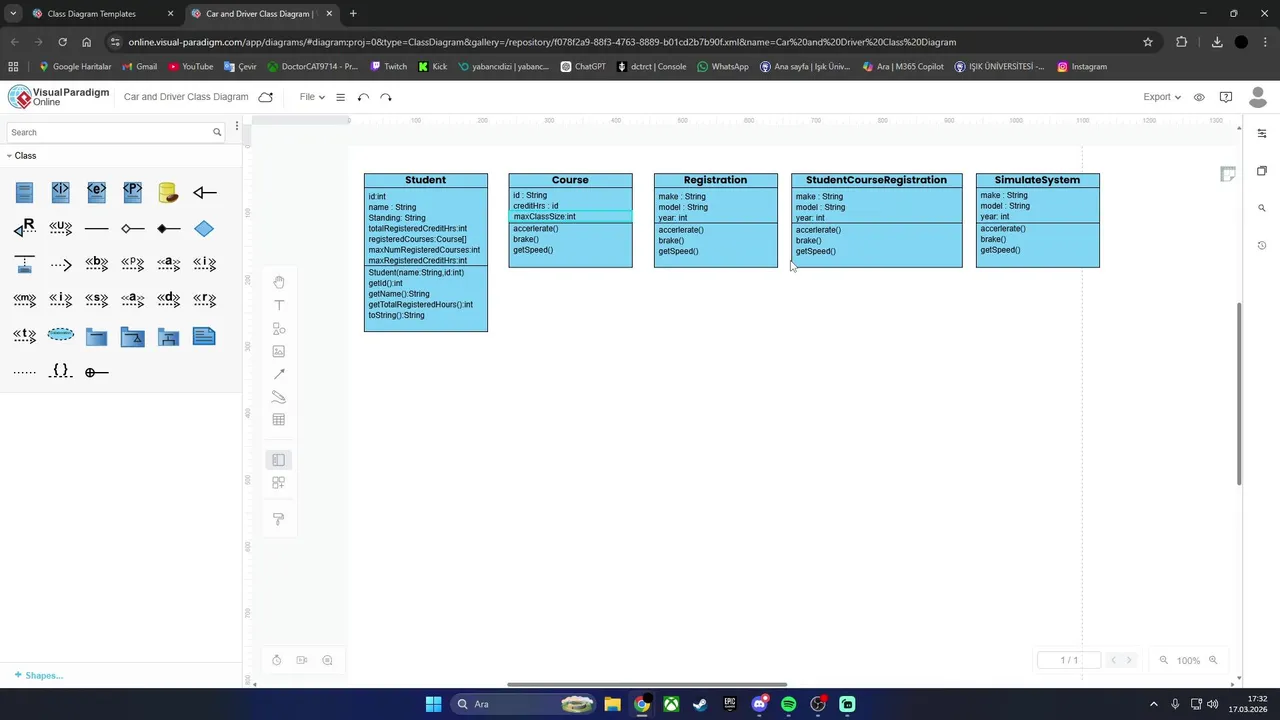Switch to Car and Driver Class Diagram tab
The image size is (1280, 720).
260,14
